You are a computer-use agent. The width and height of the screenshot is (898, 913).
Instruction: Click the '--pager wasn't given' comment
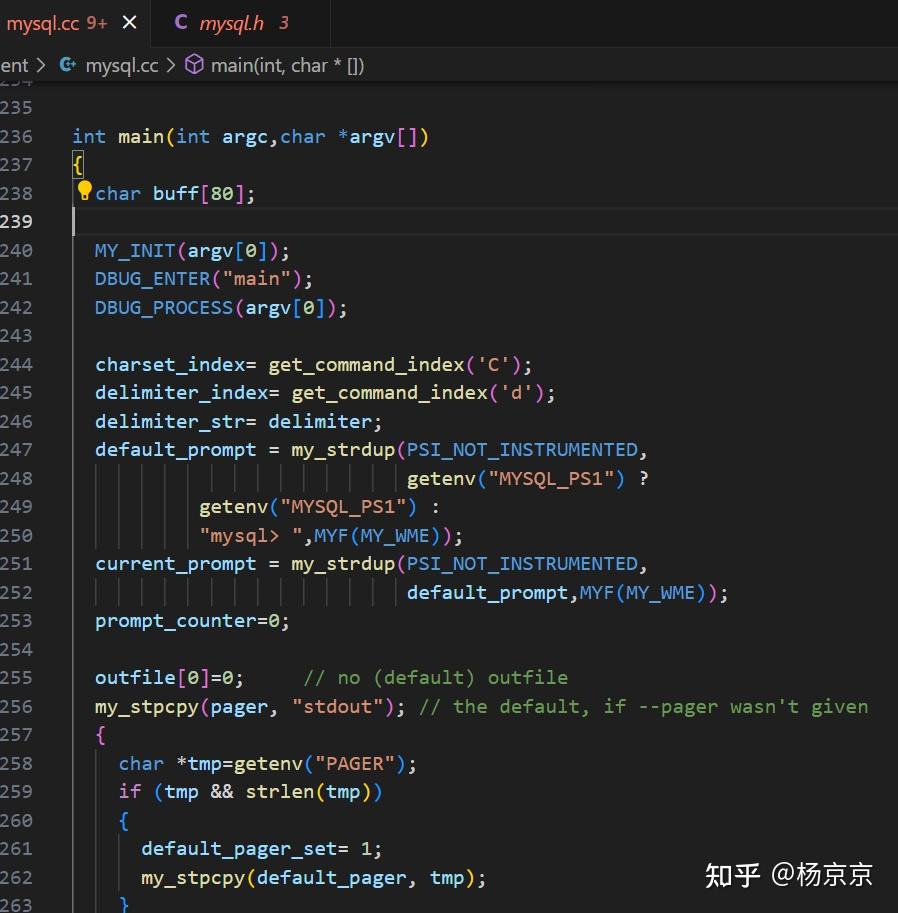(x=753, y=707)
